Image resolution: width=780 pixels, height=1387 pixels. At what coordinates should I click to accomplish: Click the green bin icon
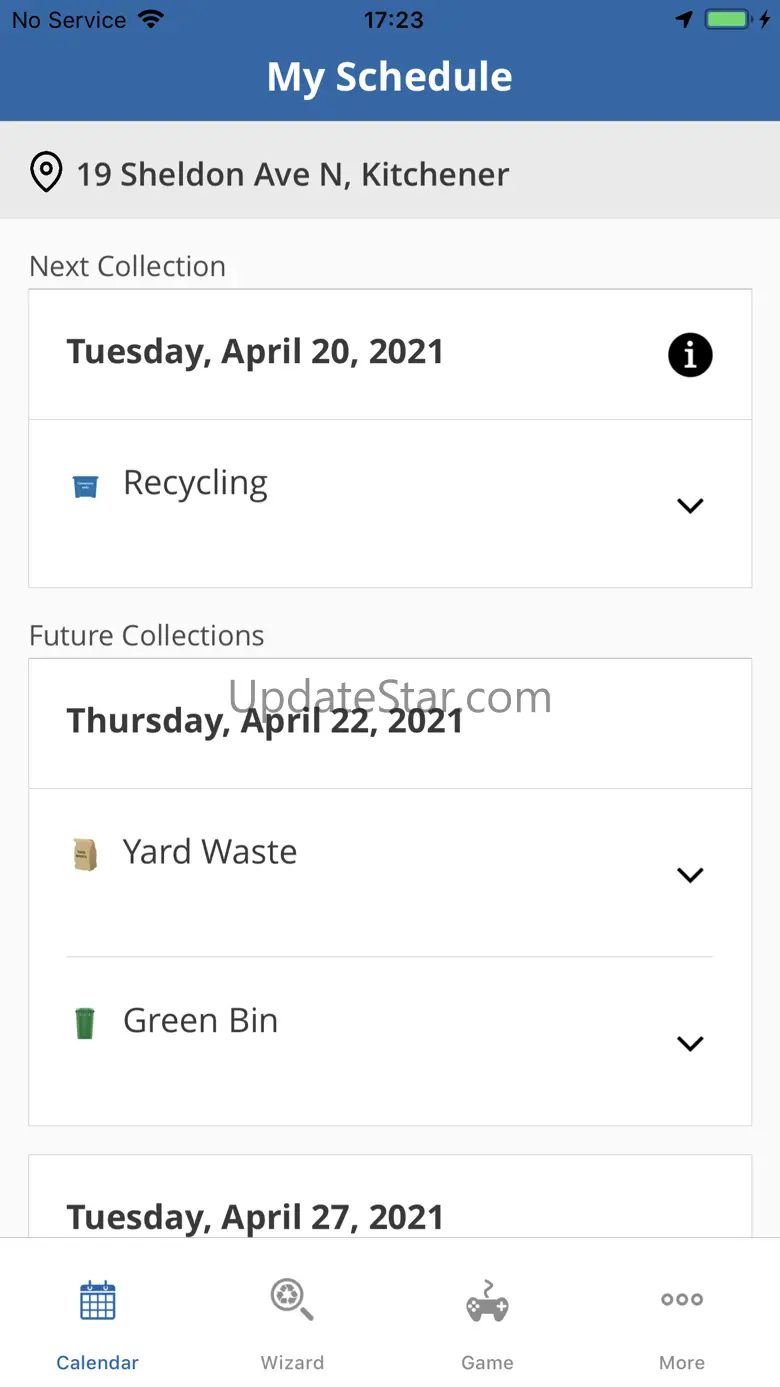click(x=85, y=1023)
